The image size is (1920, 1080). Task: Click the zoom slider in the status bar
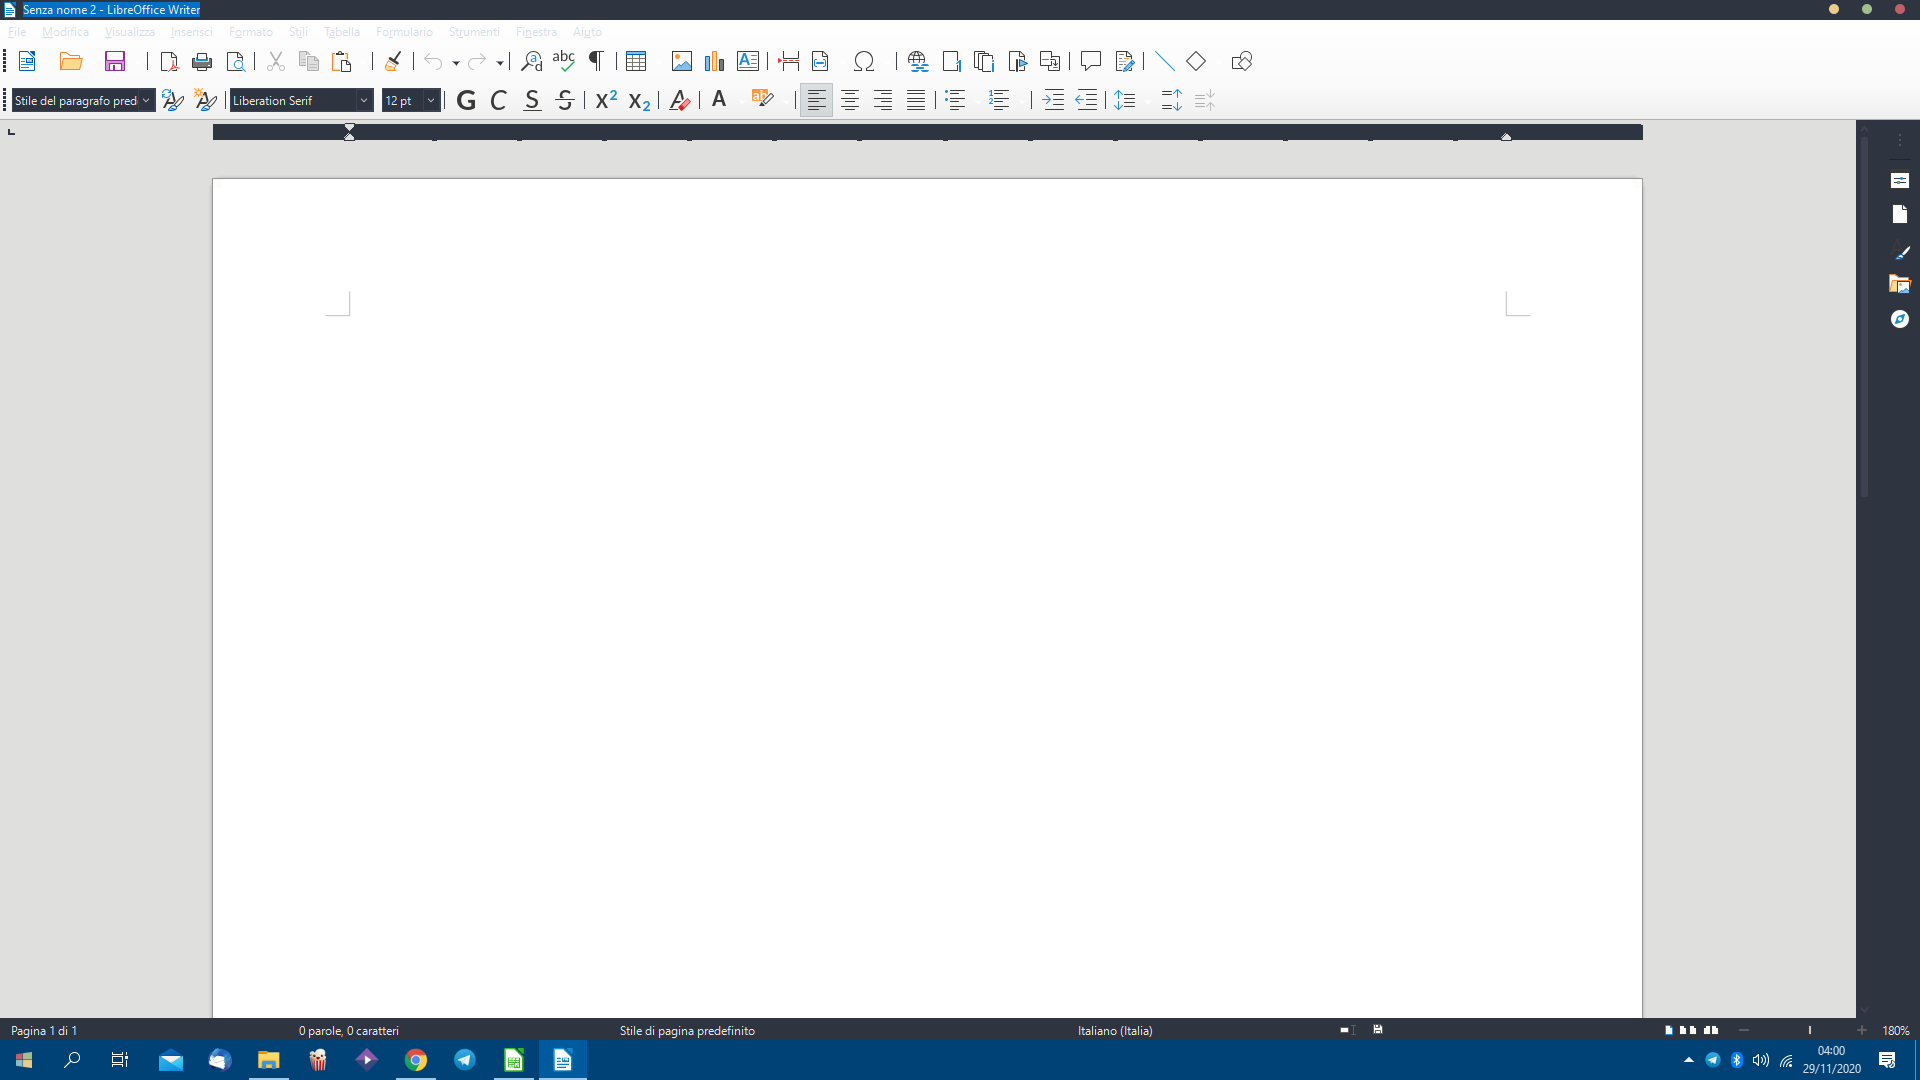(x=1808, y=1030)
